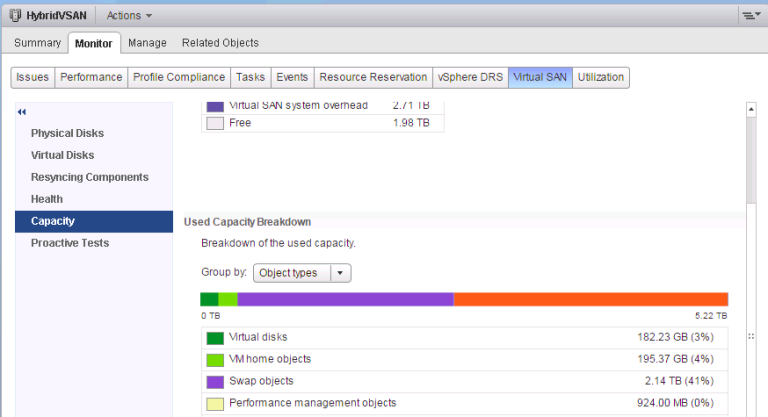
Task: Select the vSphere DRS sub-tab
Action: (x=469, y=77)
